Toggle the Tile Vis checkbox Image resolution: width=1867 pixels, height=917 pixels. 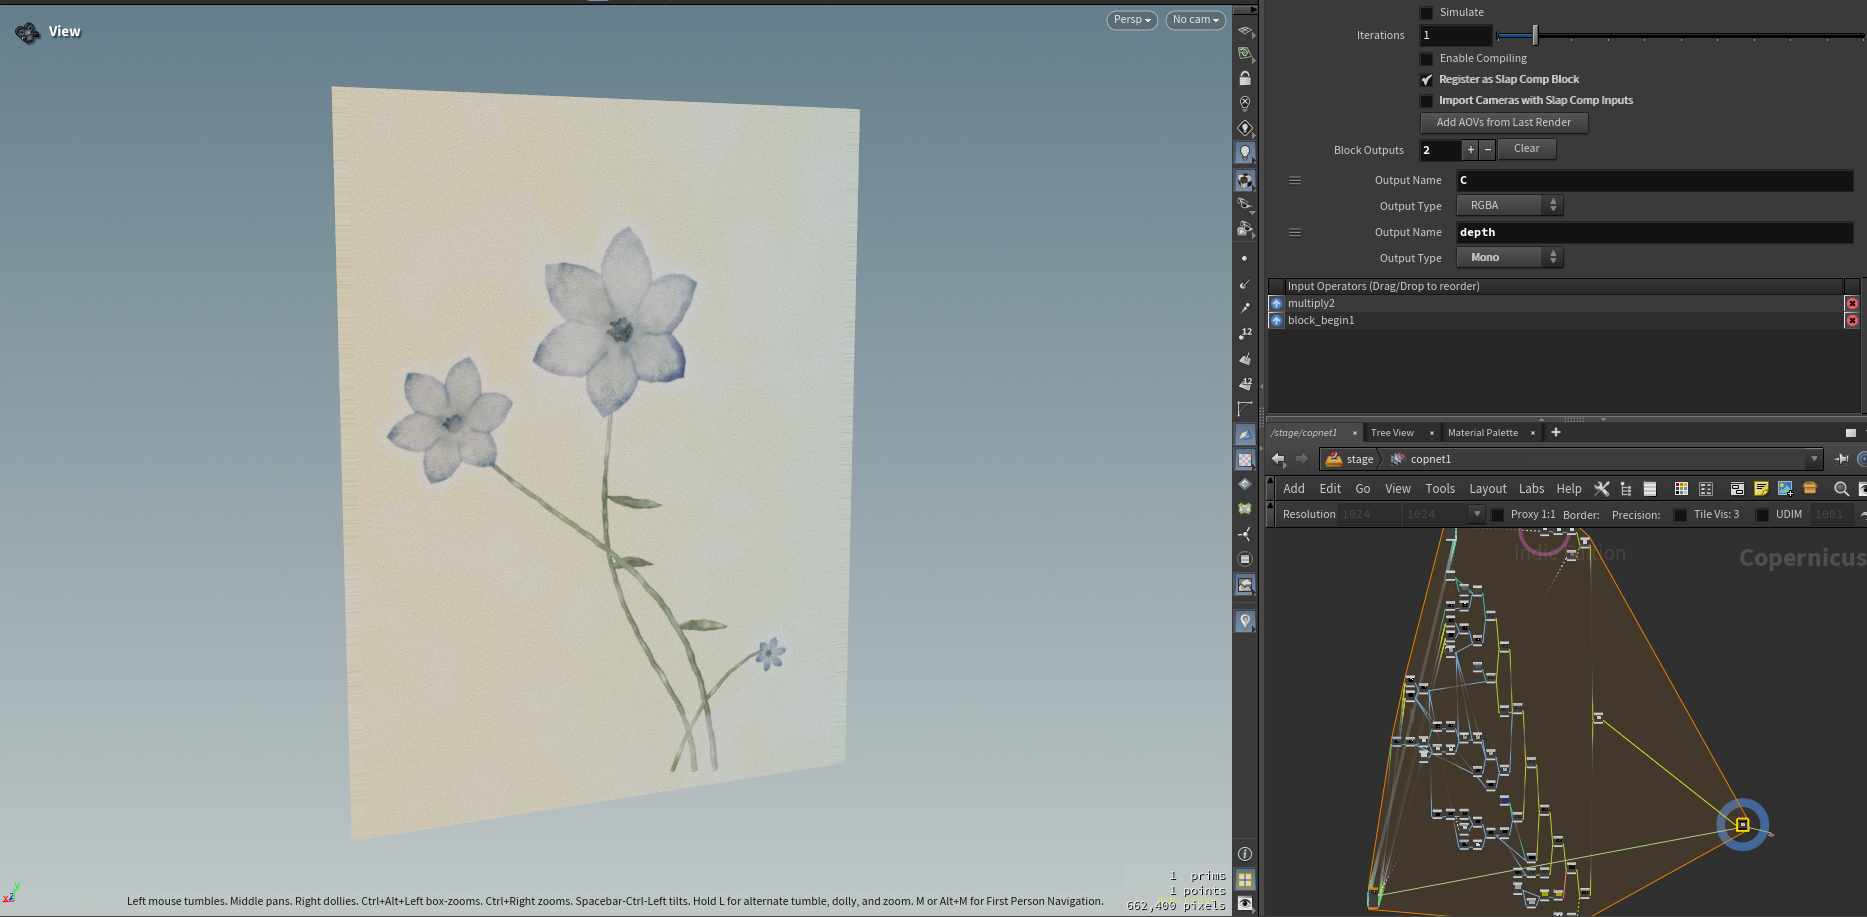click(1680, 515)
